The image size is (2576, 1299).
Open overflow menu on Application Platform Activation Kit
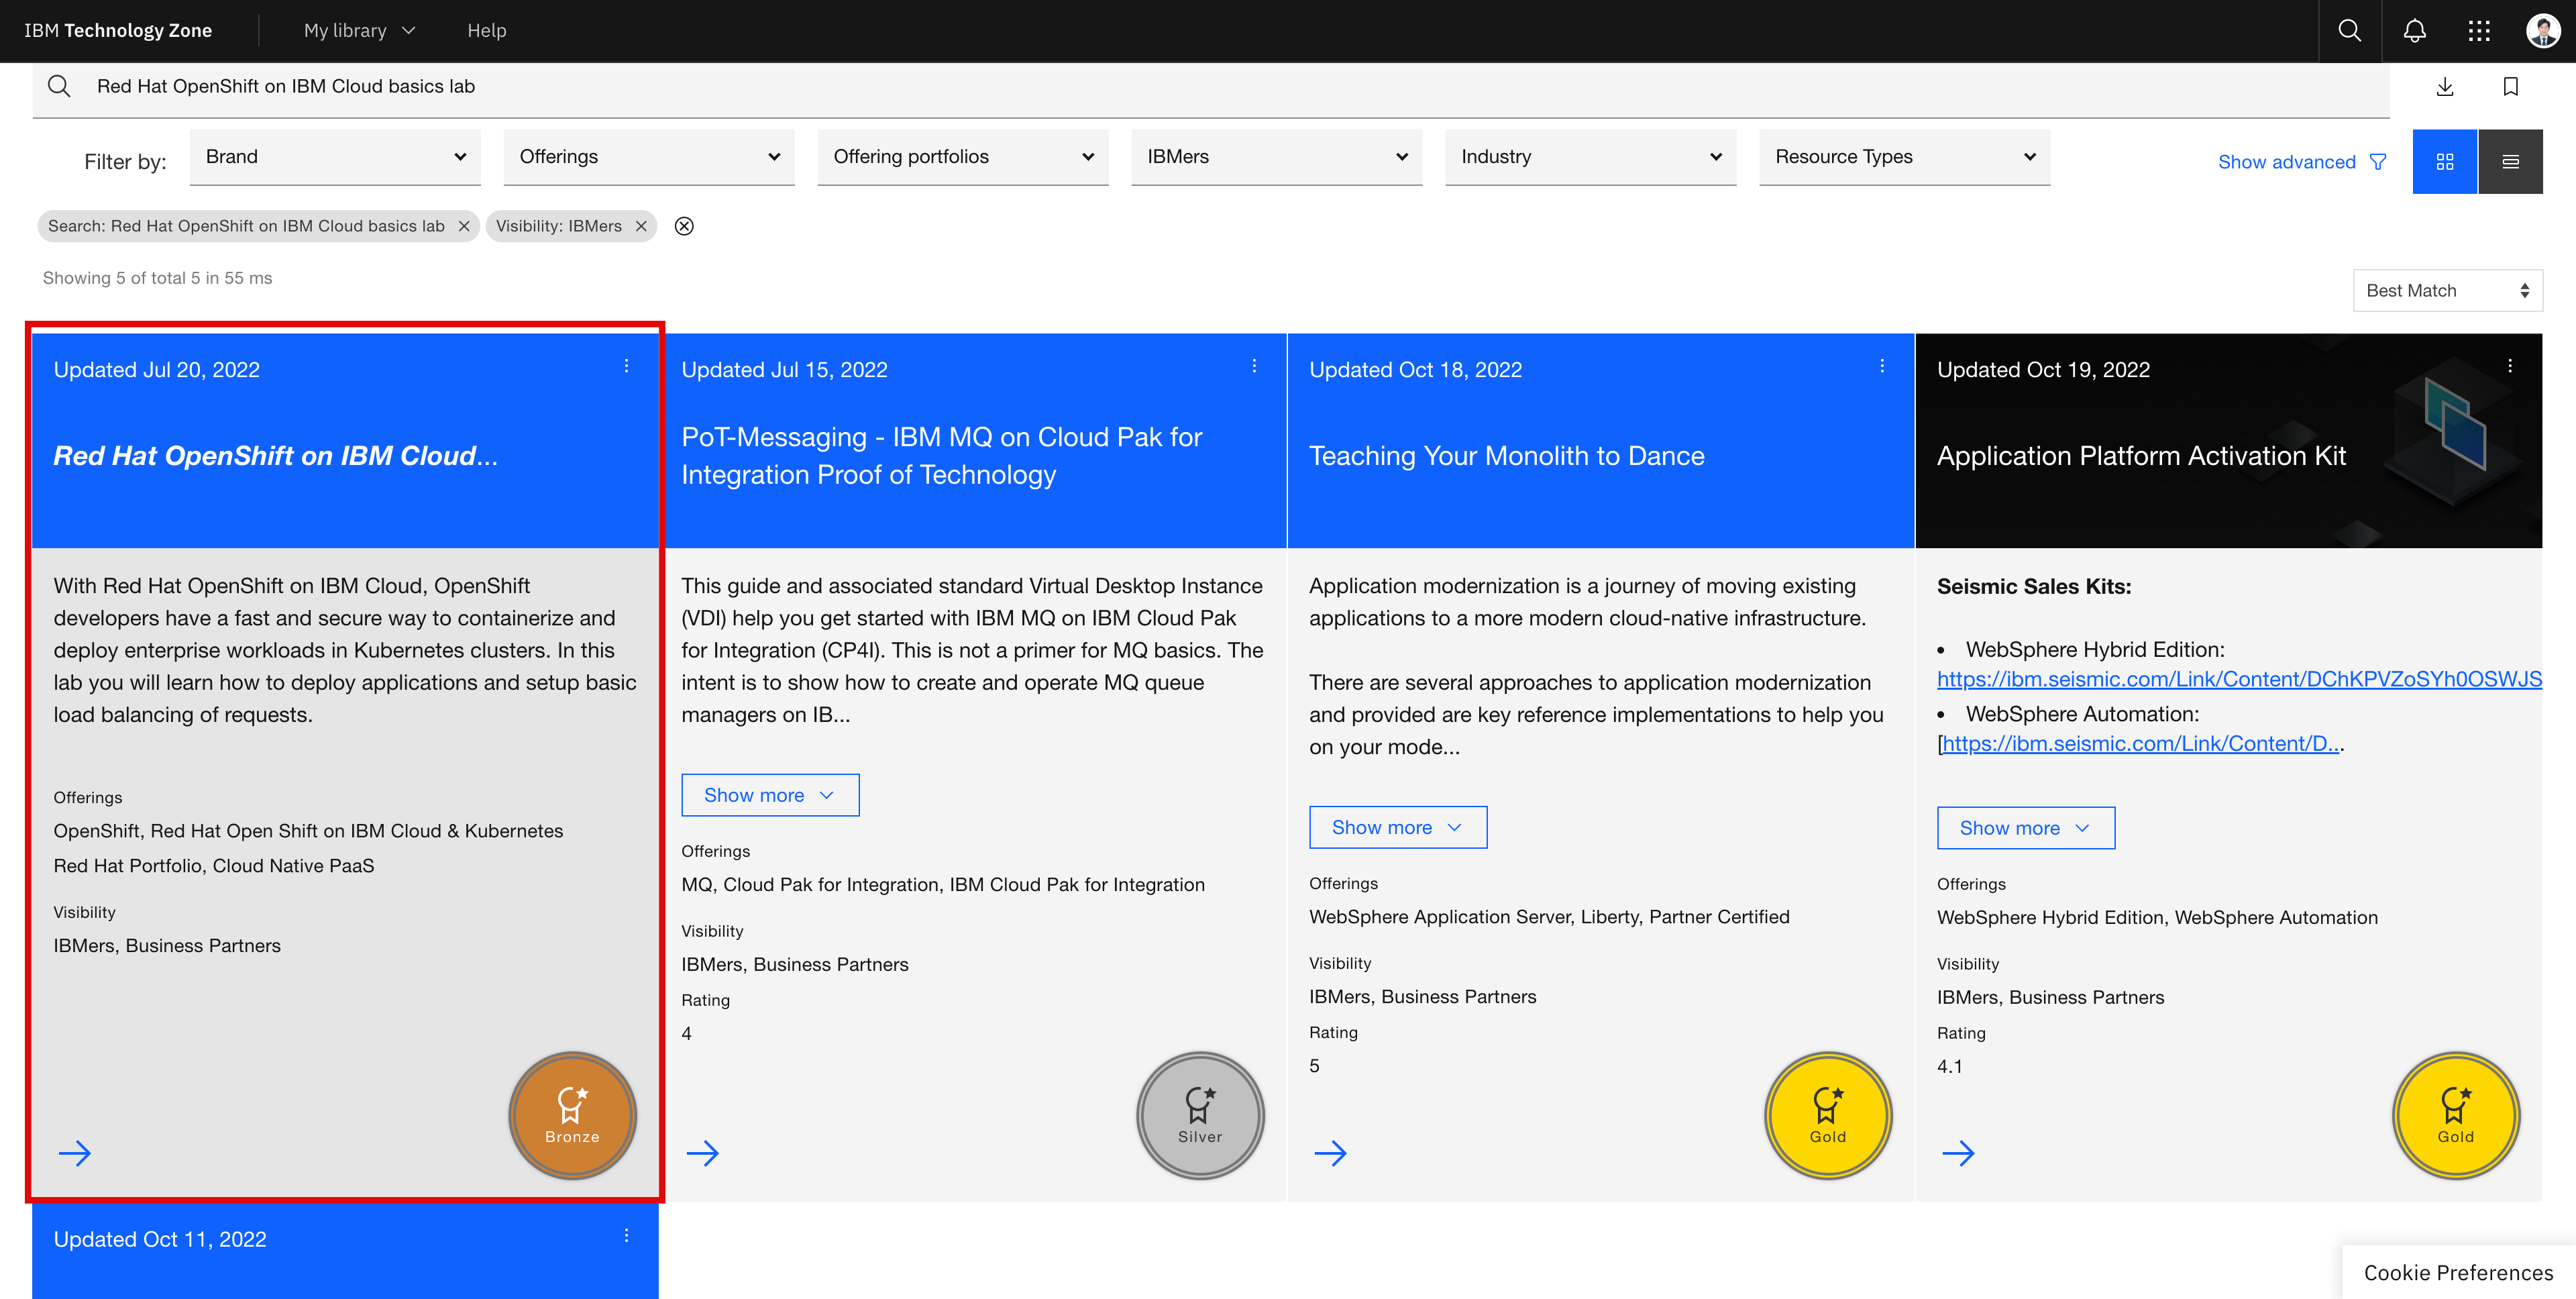point(2510,366)
